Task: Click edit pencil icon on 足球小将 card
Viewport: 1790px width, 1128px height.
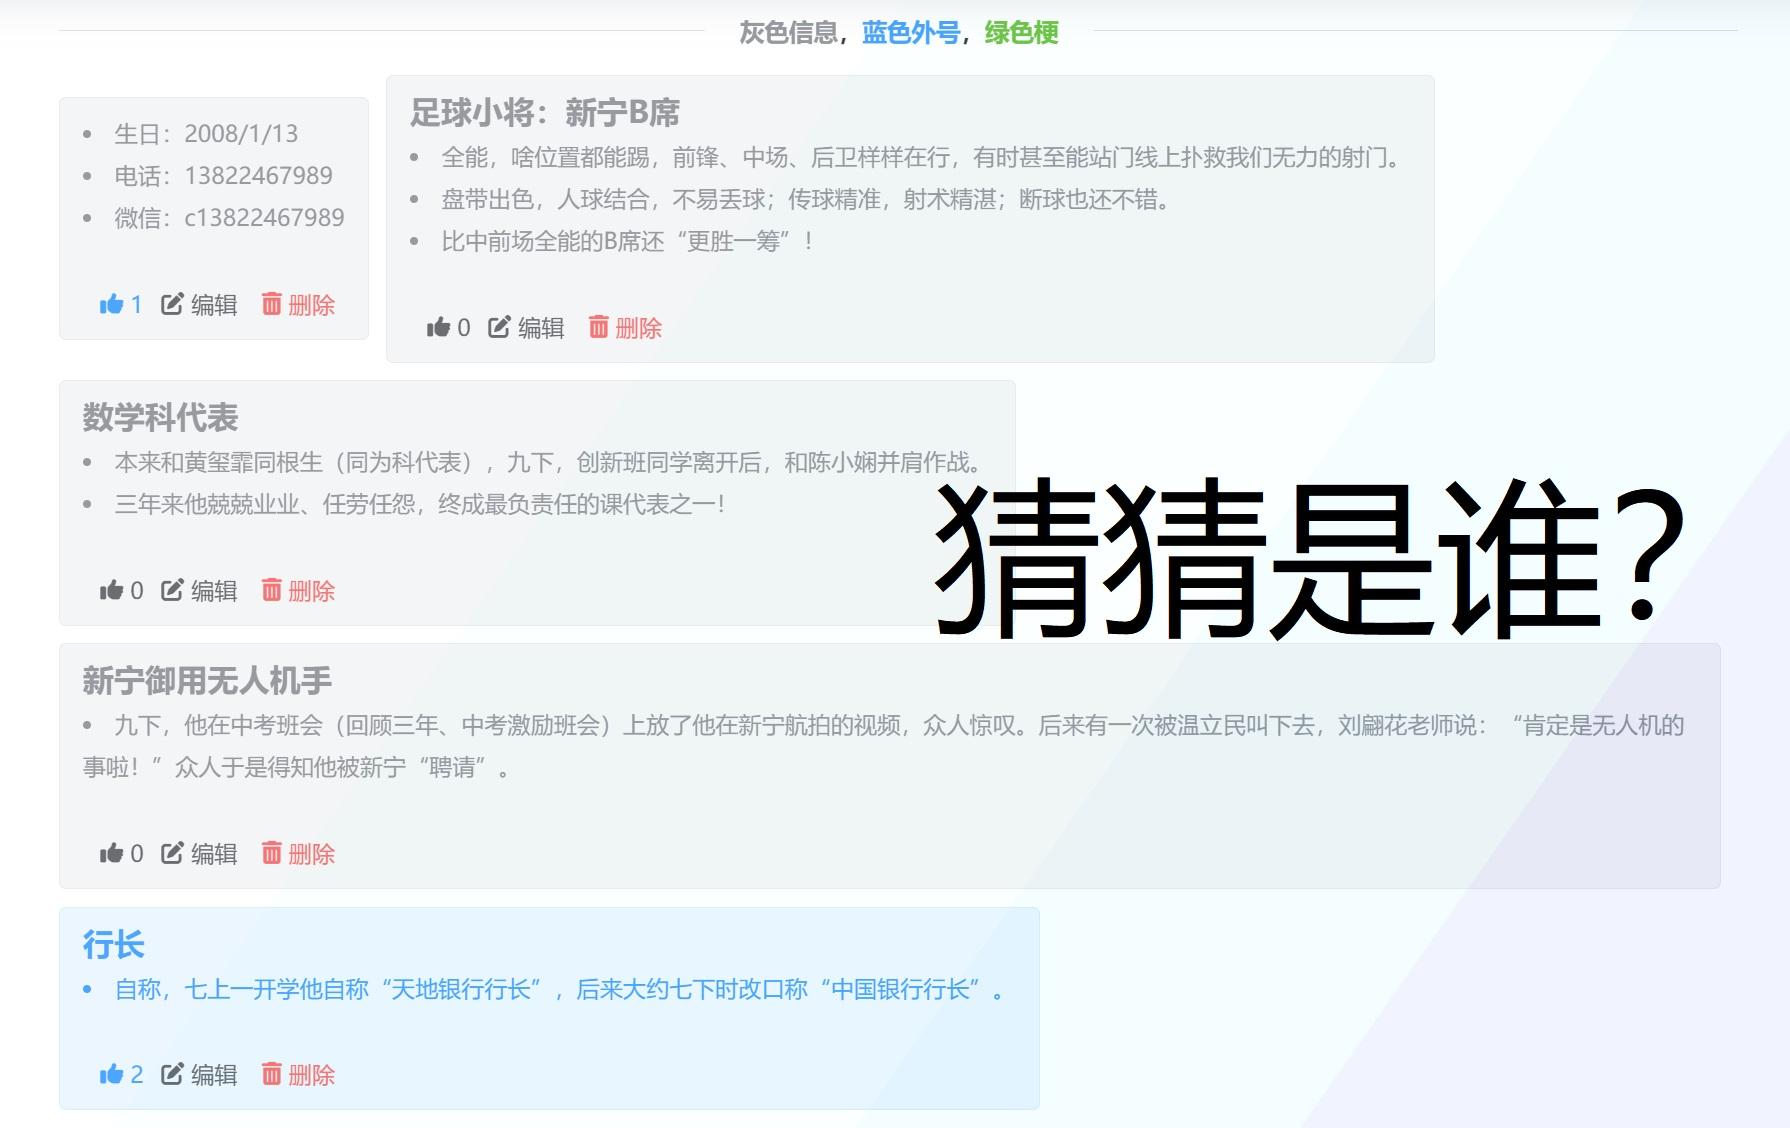Action: [x=499, y=327]
